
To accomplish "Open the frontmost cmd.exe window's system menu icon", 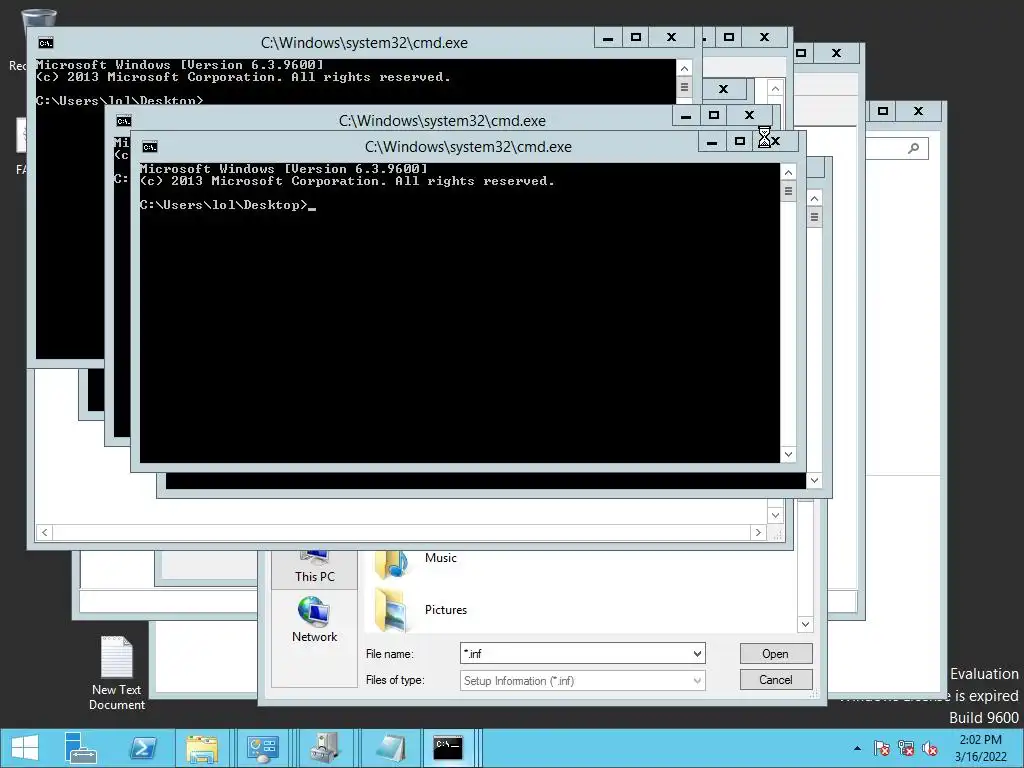I will 150,147.
